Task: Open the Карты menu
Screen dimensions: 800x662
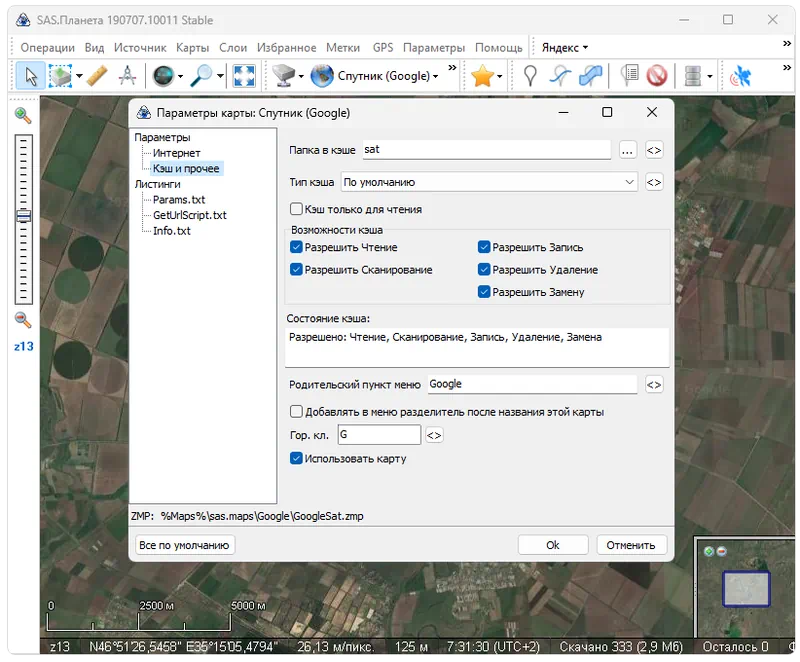Action: [x=192, y=48]
